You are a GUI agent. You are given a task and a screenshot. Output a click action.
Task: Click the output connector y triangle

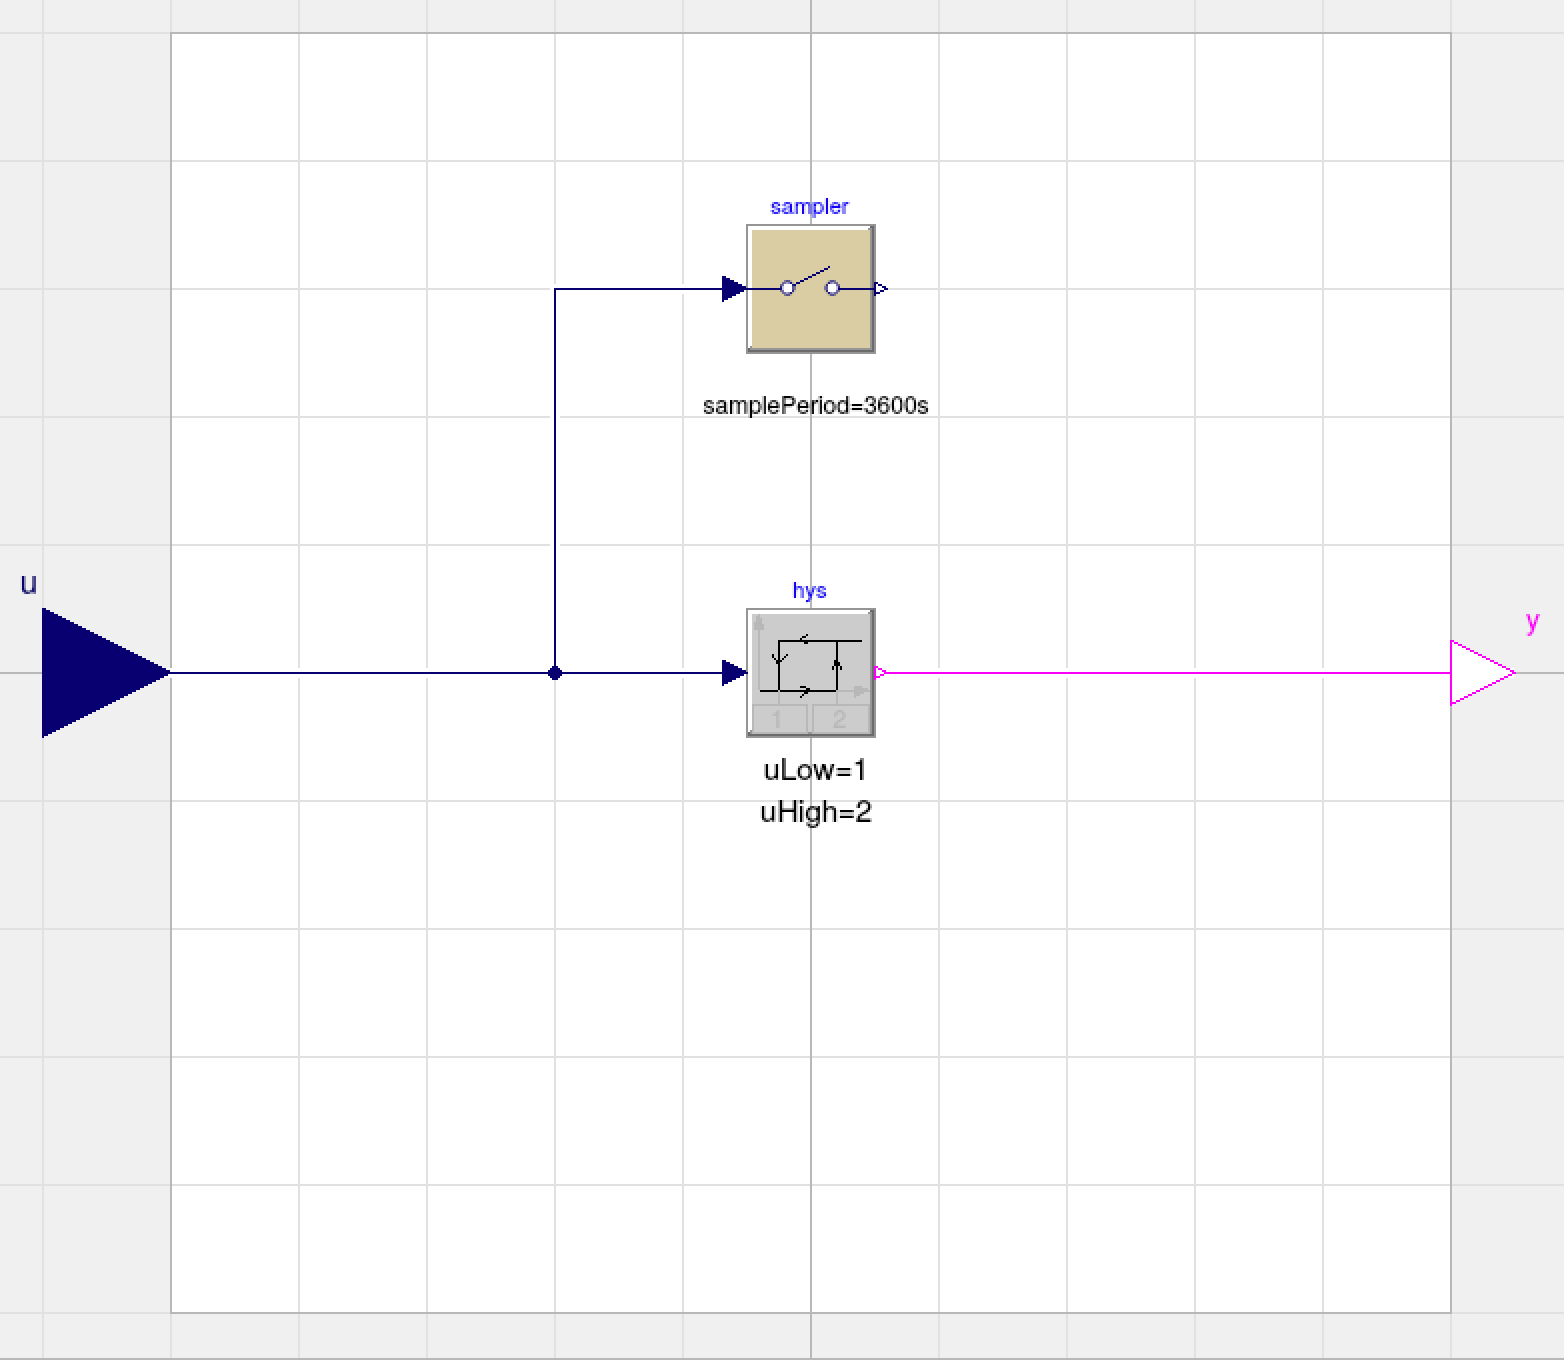(x=1483, y=673)
